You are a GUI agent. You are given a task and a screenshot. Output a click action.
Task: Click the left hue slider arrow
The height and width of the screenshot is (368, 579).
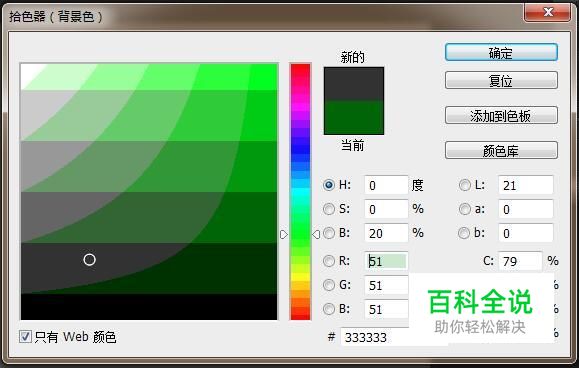(x=284, y=234)
